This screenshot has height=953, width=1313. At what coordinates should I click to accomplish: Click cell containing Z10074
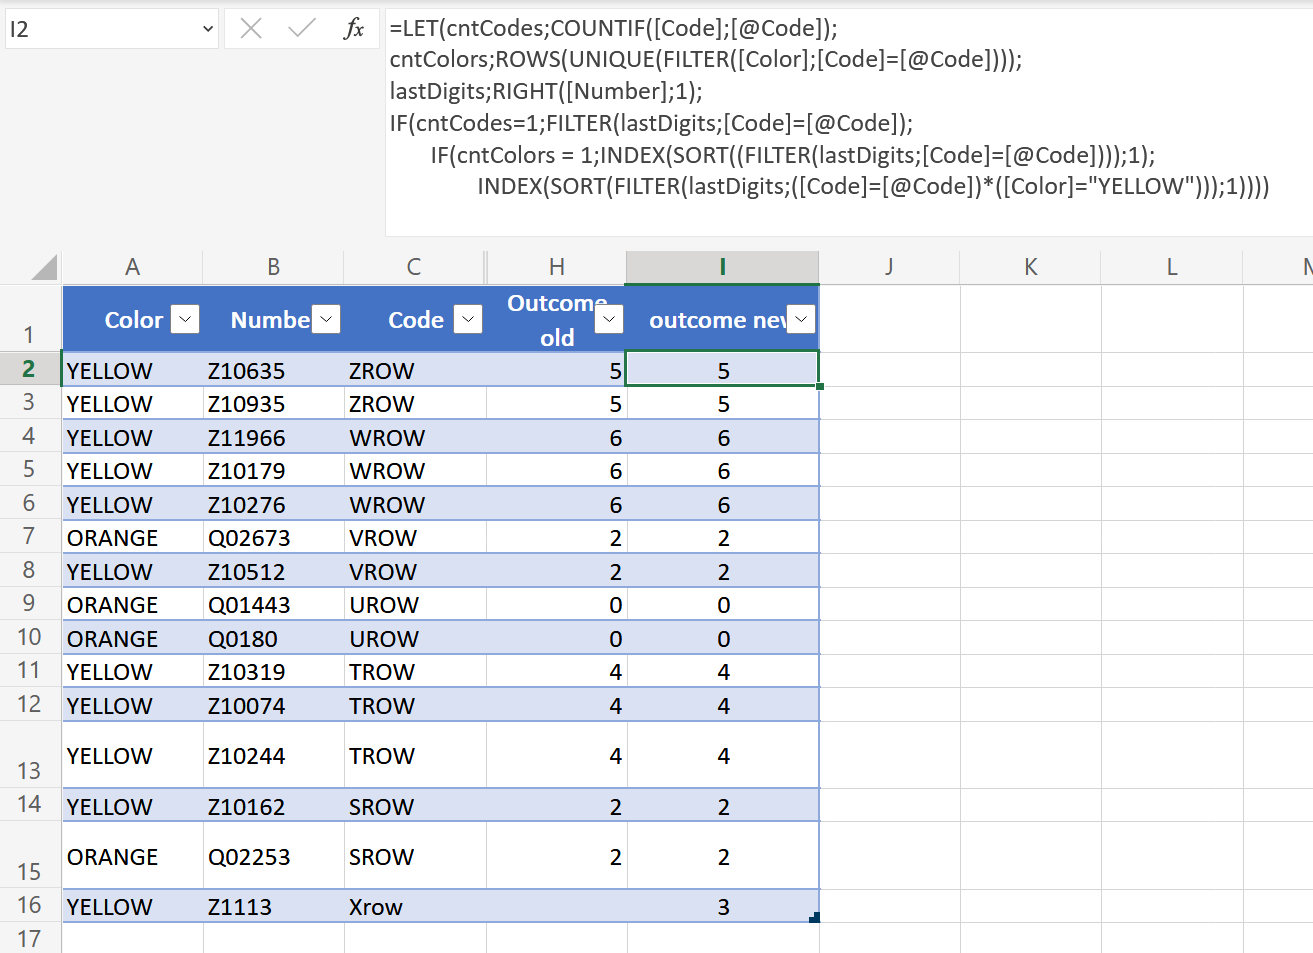[x=273, y=705]
